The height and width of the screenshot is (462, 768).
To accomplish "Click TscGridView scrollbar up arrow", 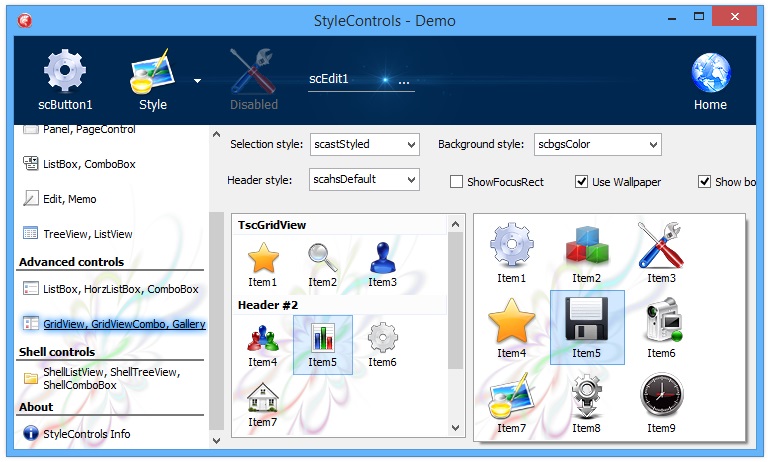I will (455, 224).
